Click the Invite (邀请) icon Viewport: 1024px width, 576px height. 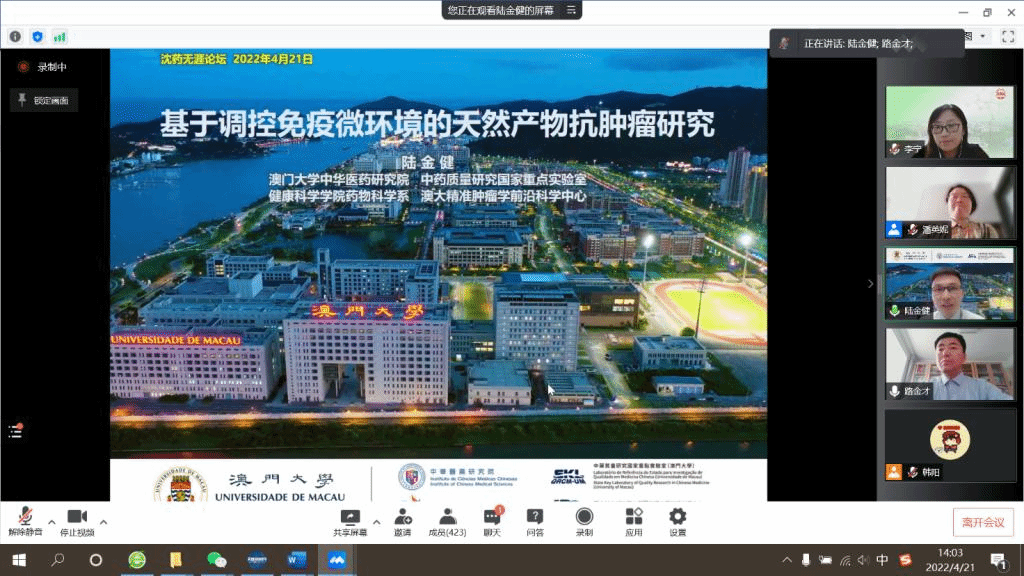tap(403, 518)
